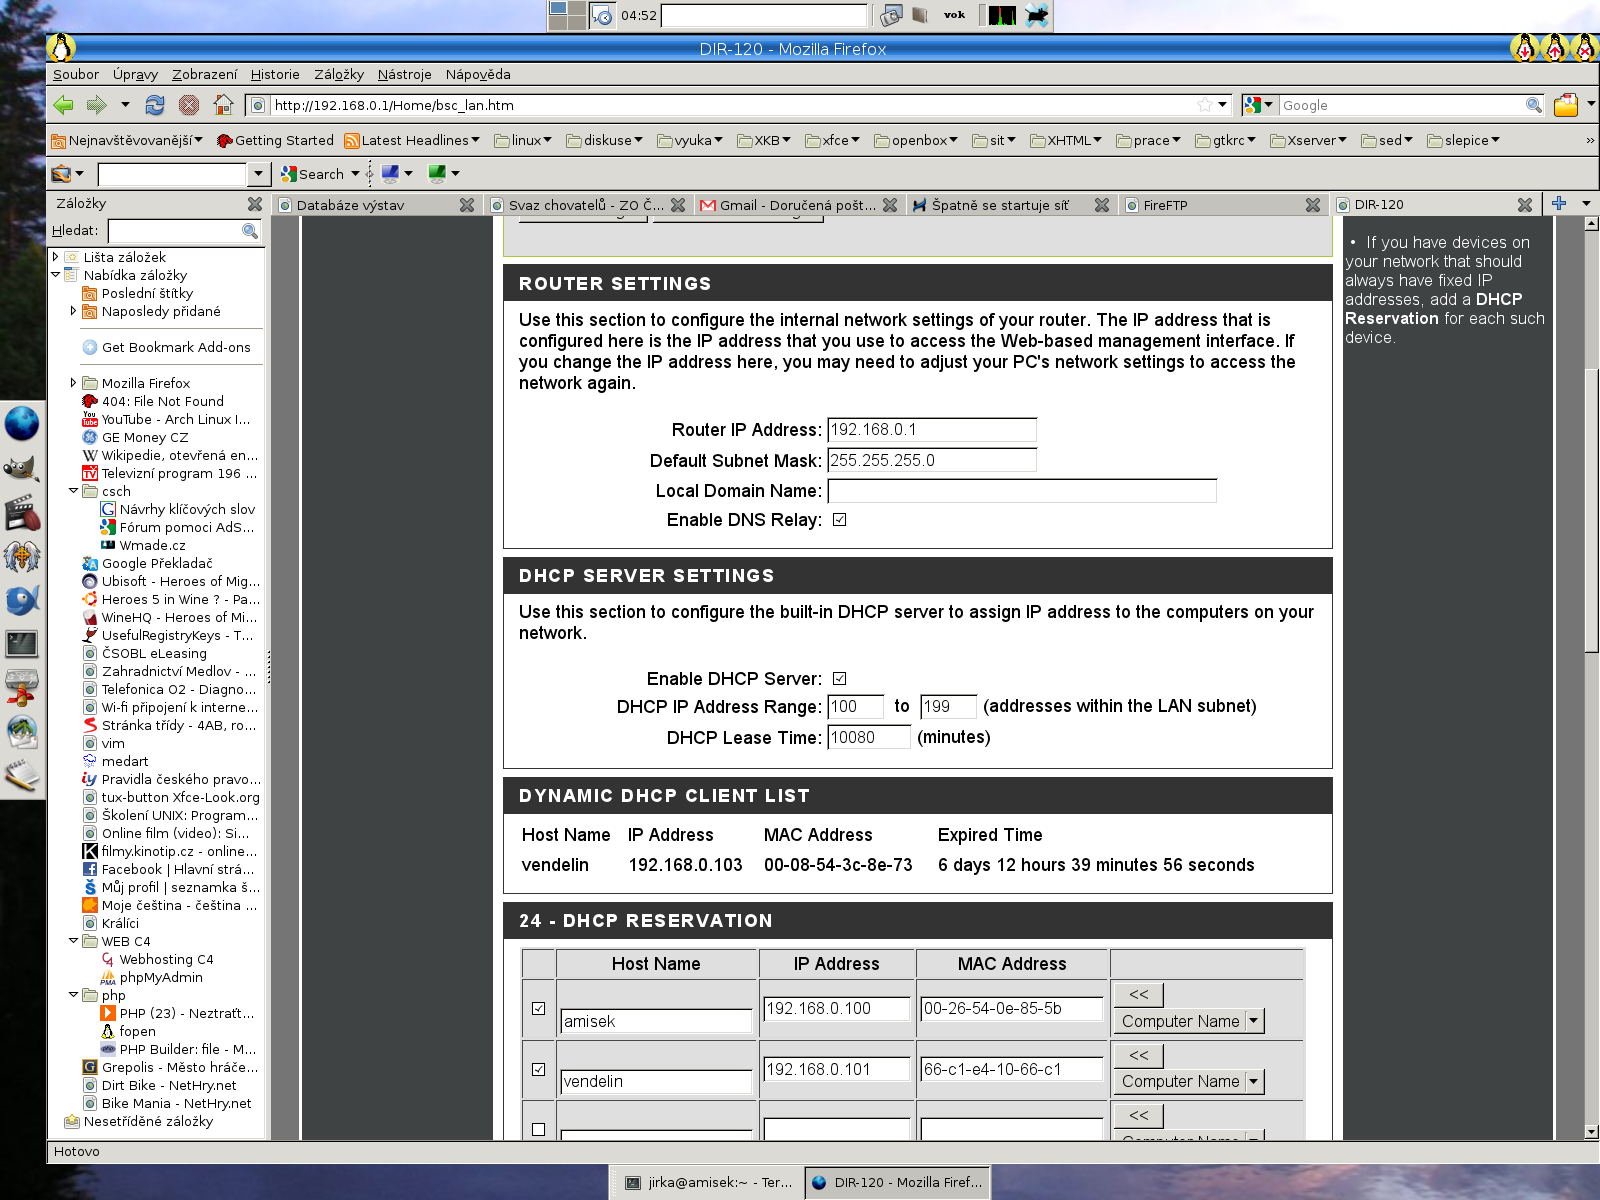Click the vertical page scrollbar thumb
Image resolution: width=1600 pixels, height=1200 pixels.
click(x=1591, y=510)
